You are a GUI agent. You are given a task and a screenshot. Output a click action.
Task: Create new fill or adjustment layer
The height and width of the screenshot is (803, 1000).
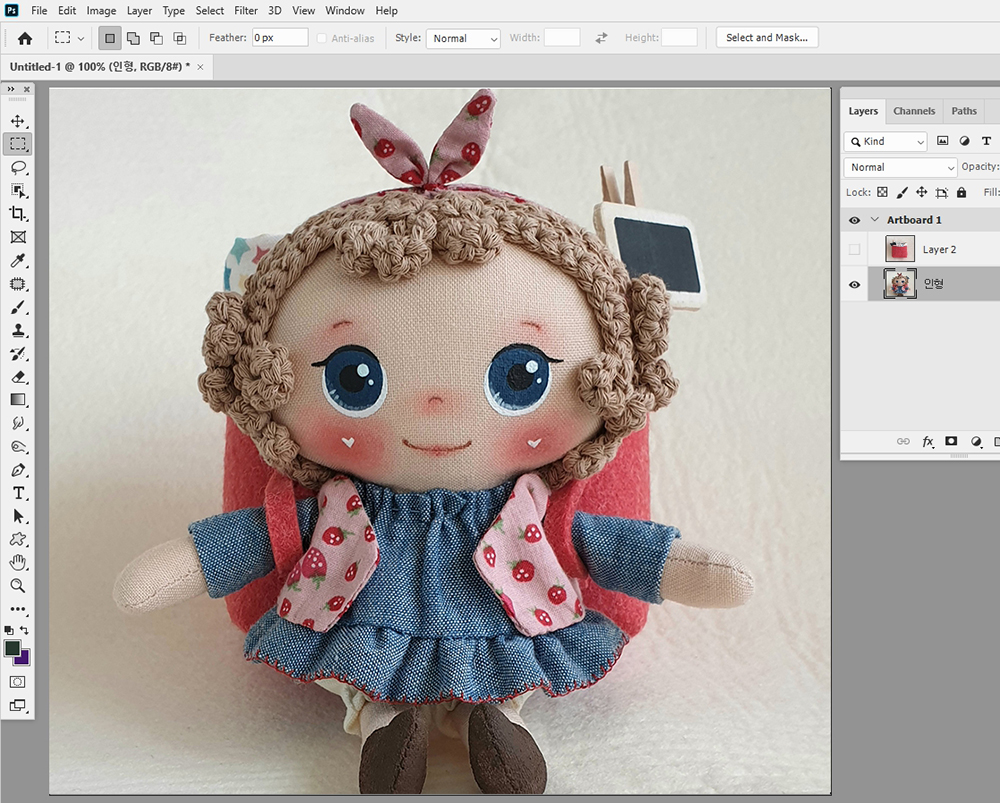point(976,441)
